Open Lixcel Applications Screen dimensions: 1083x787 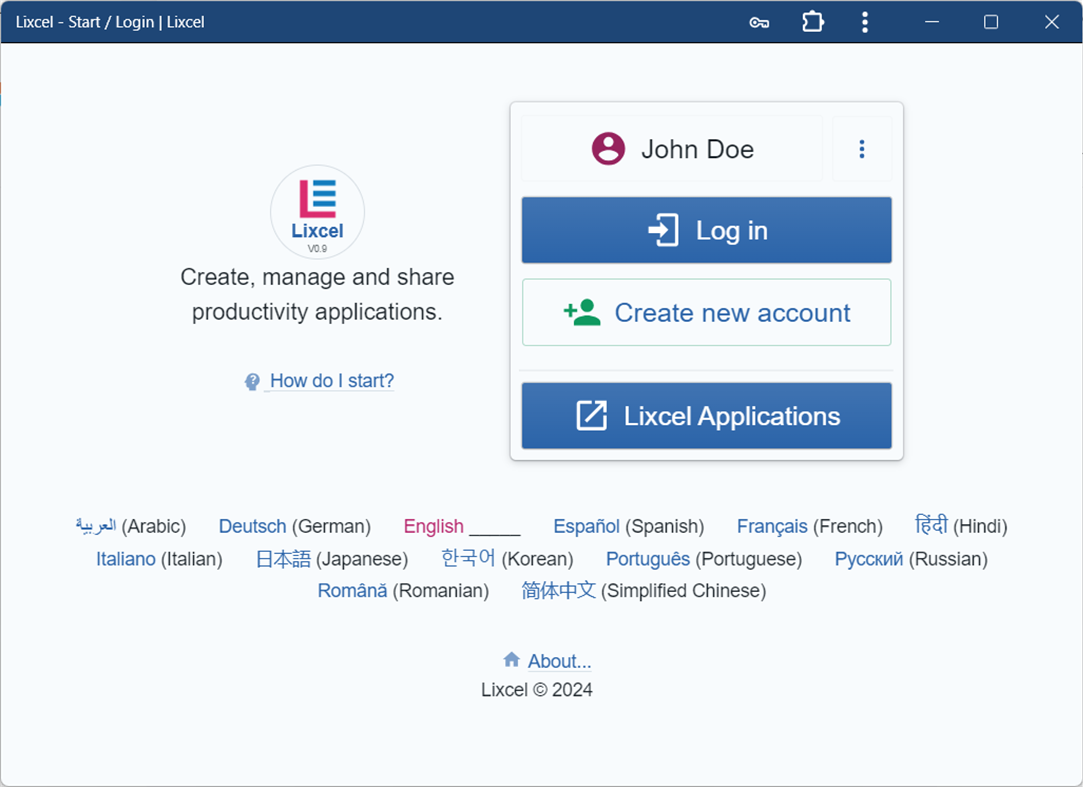[x=733, y=415]
